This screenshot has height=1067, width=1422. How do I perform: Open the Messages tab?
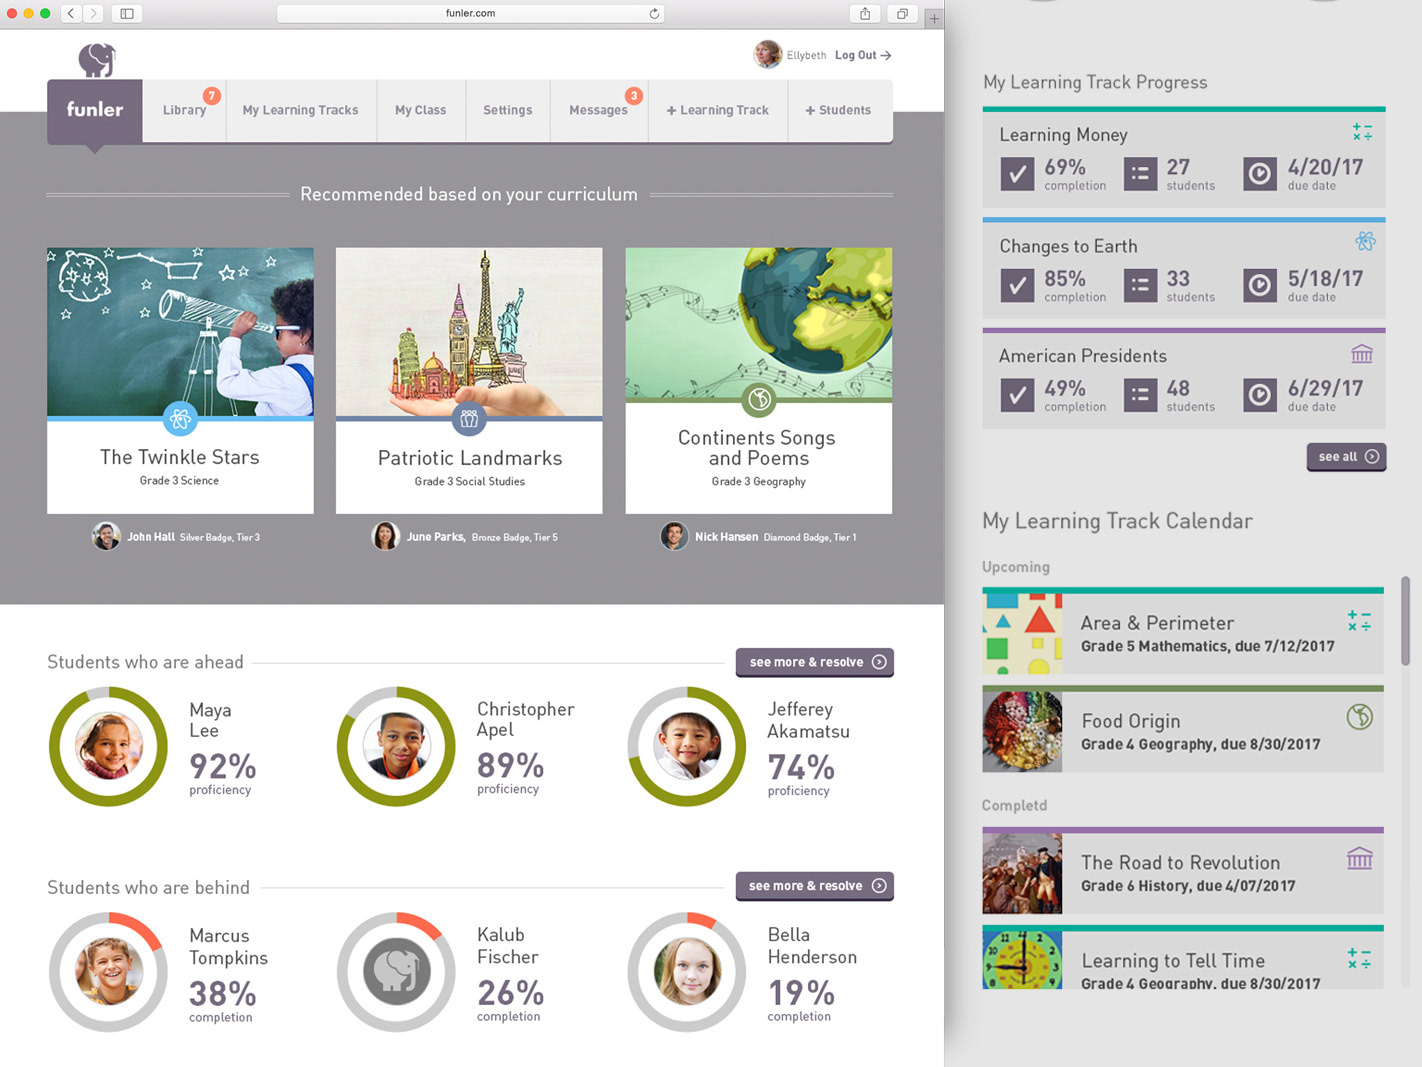coord(598,110)
